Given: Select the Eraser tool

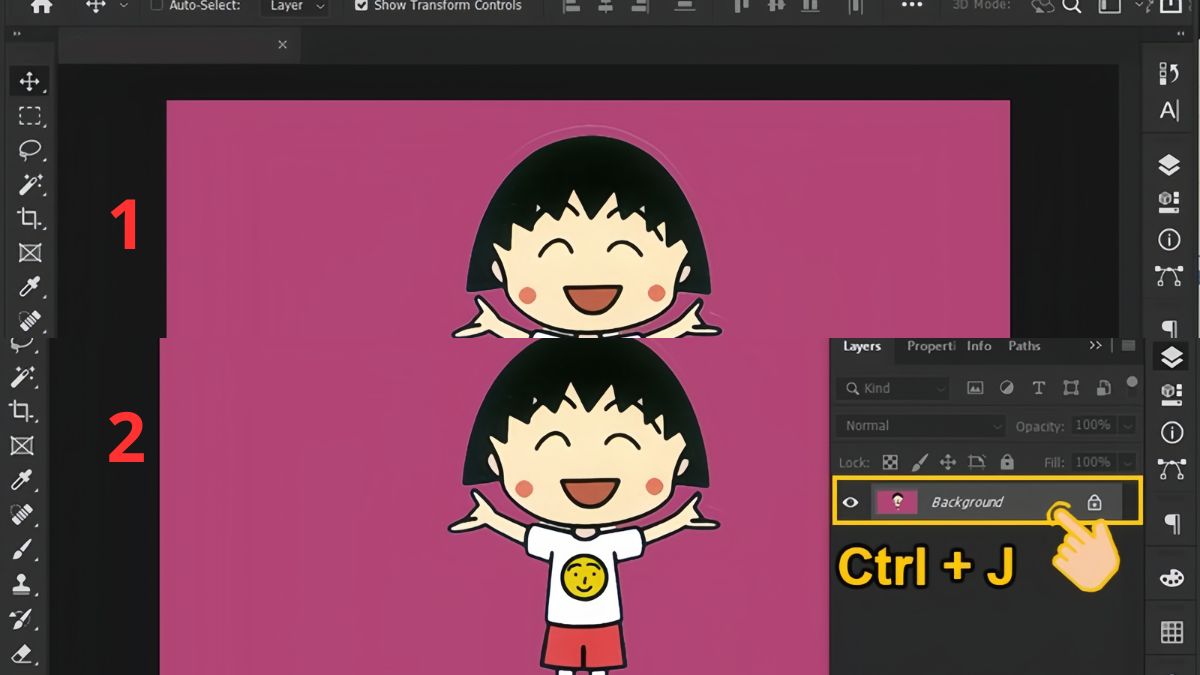Looking at the screenshot, I should pyautogui.click(x=21, y=654).
